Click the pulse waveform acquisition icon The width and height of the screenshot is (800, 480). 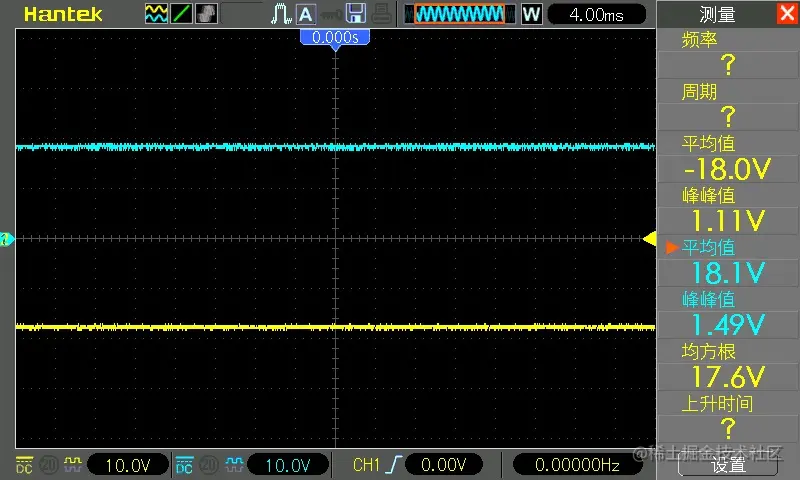281,14
